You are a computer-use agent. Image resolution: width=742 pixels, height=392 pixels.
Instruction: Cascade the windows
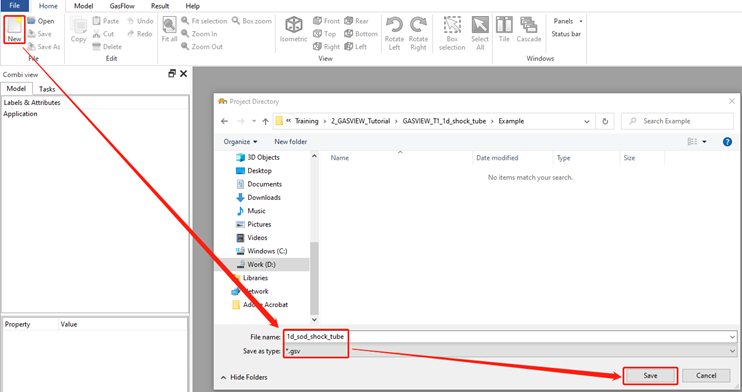tap(529, 29)
